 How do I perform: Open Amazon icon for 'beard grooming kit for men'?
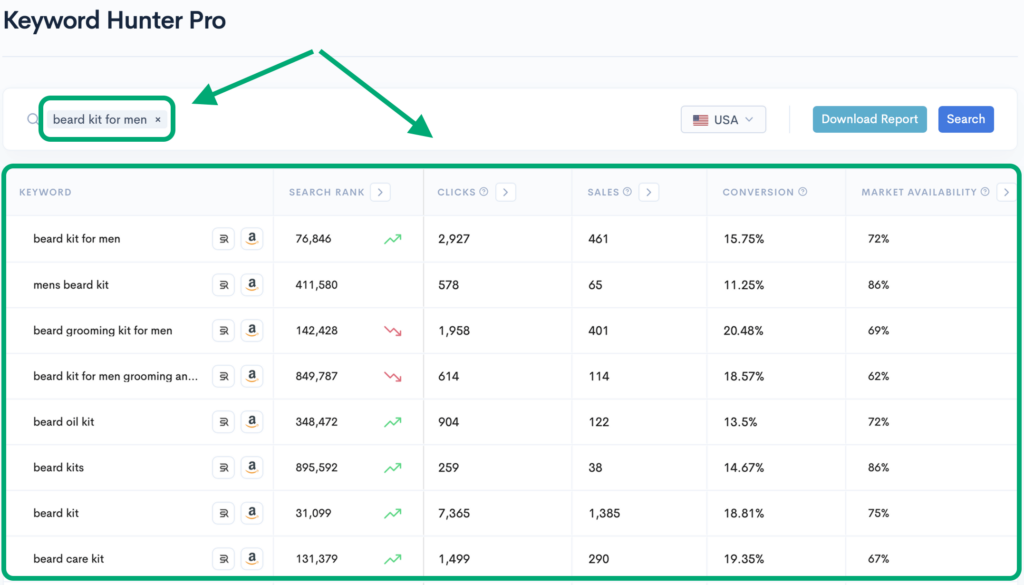252,331
